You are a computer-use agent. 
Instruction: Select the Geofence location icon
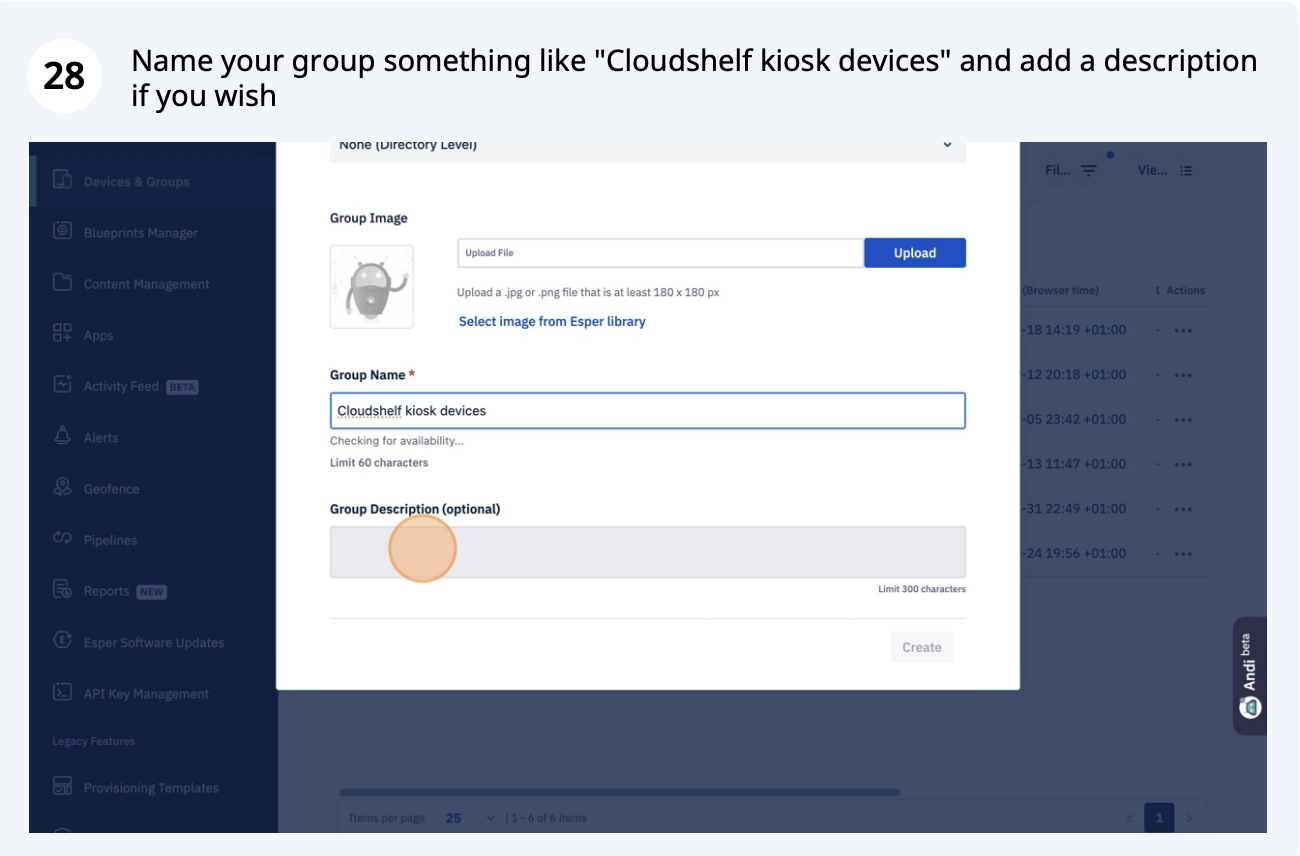[x=63, y=488]
